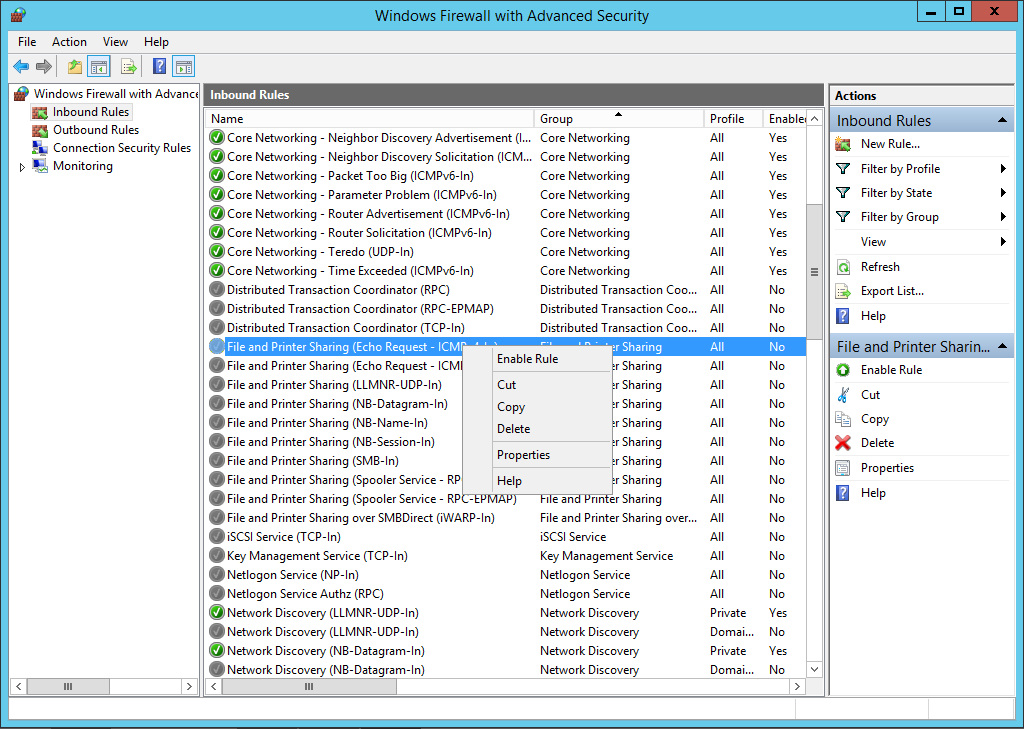Viewport: 1024px width, 729px height.
Task: Sort by the Enabled column header
Action: click(785, 119)
